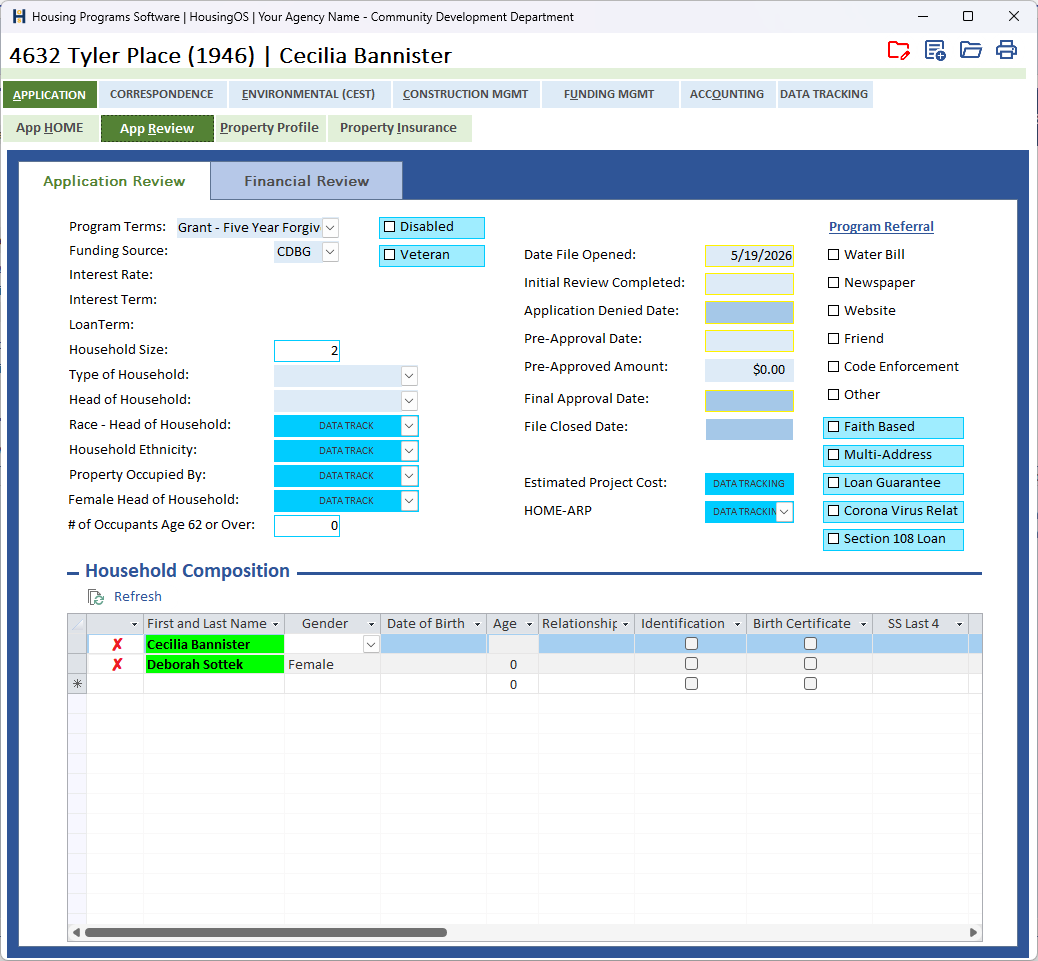
Task: Open the DATA TRACKING tab
Action: [824, 94]
